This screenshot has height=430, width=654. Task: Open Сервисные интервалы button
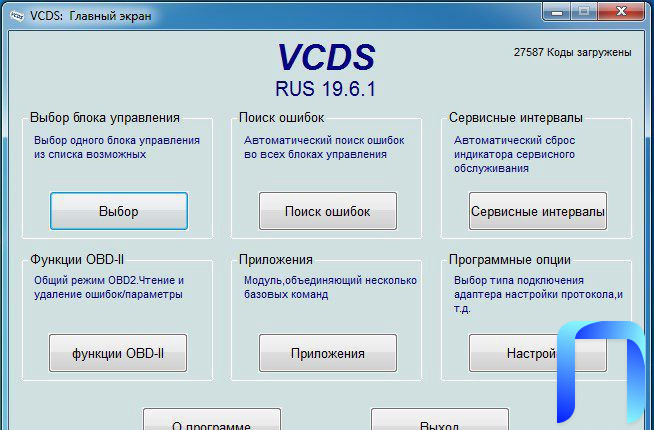click(x=538, y=211)
